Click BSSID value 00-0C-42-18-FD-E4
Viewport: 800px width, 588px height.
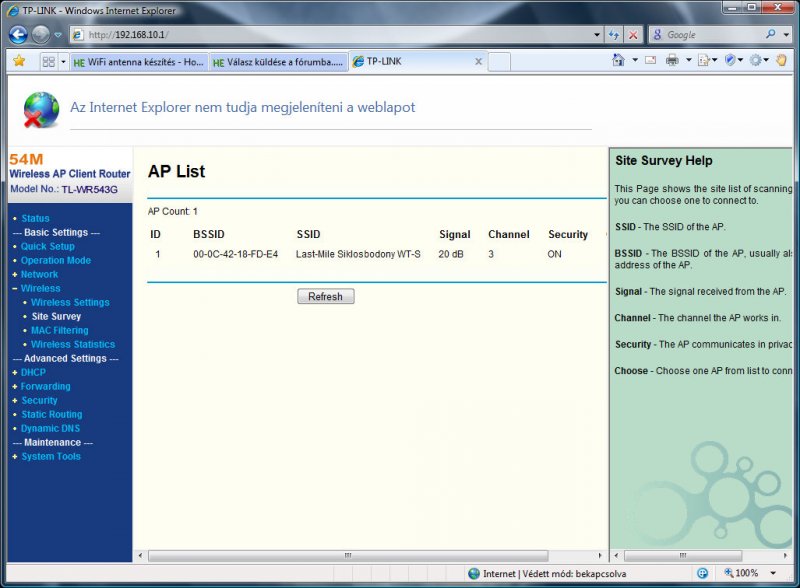click(235, 254)
